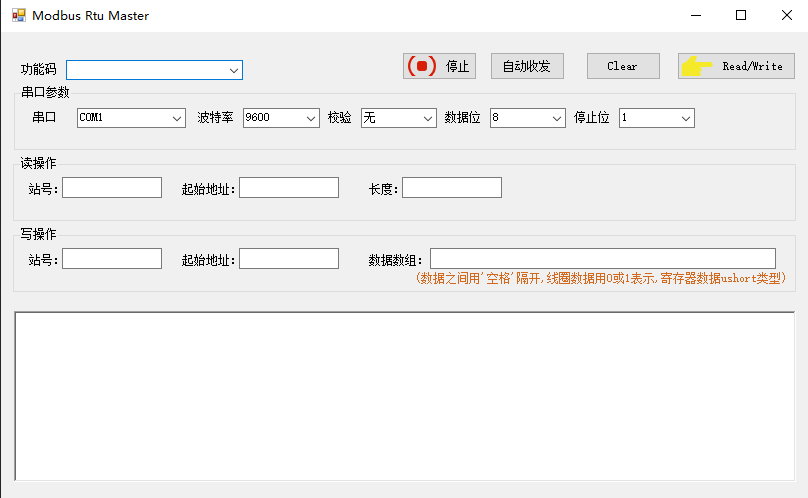This screenshot has width=808, height=498.
Task: Click the 串口参数 group label
Action: 45,93
